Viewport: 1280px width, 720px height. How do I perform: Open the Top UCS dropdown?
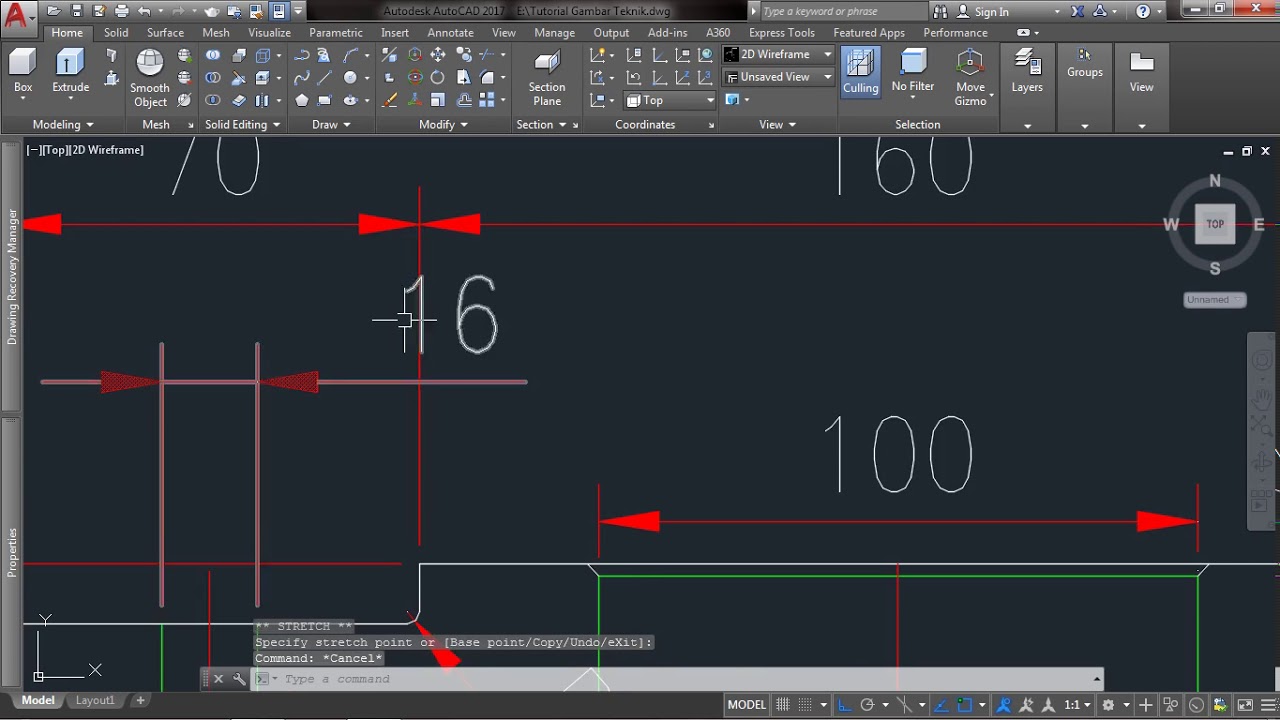(670, 100)
